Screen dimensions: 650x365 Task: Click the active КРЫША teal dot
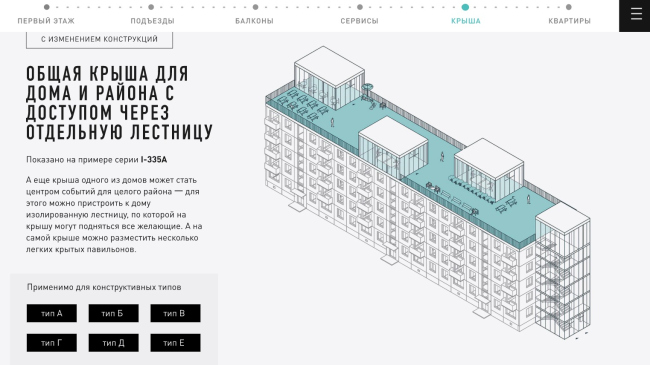pyautogui.click(x=465, y=7)
